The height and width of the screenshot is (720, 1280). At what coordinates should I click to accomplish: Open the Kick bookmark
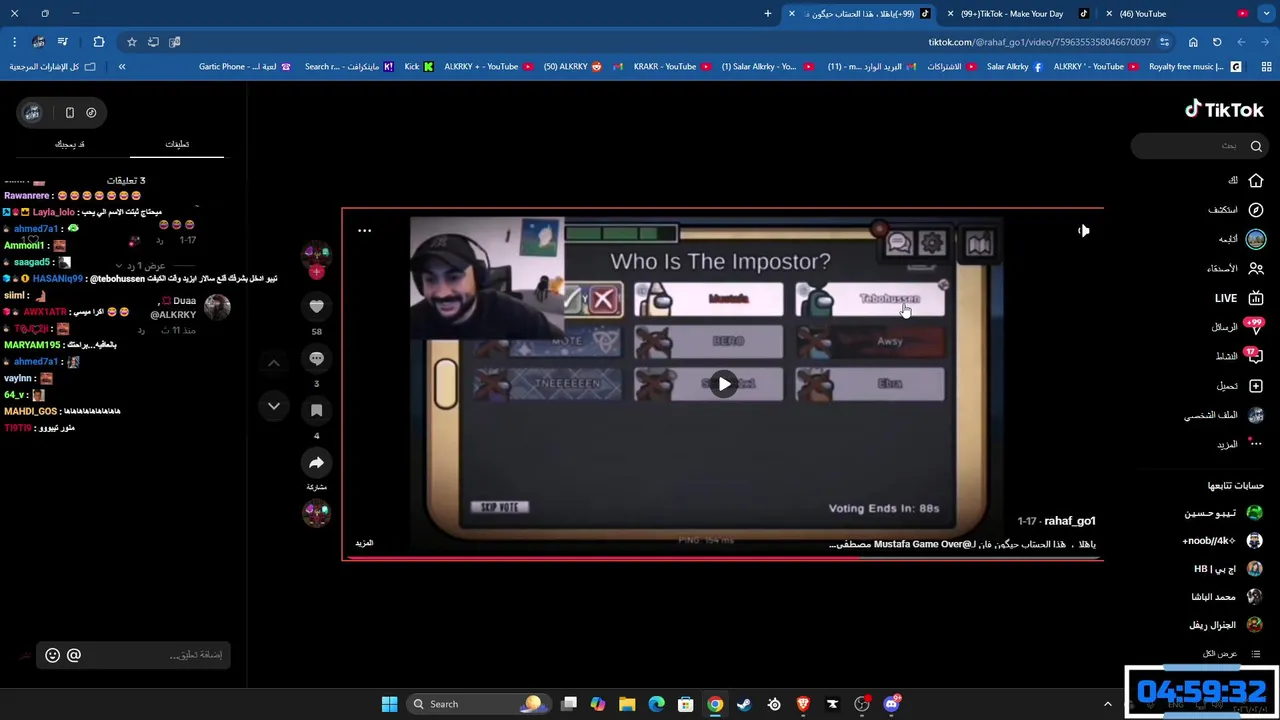tap(419, 67)
